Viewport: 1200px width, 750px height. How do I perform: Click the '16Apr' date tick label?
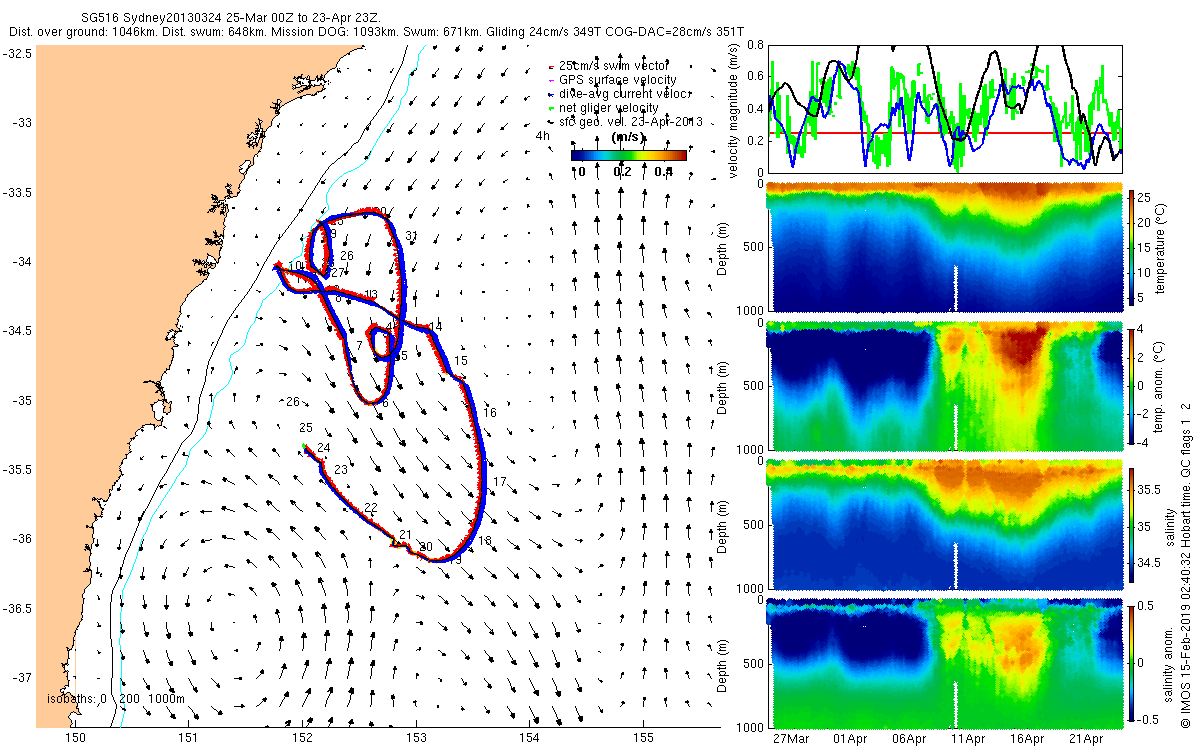coord(1027,738)
